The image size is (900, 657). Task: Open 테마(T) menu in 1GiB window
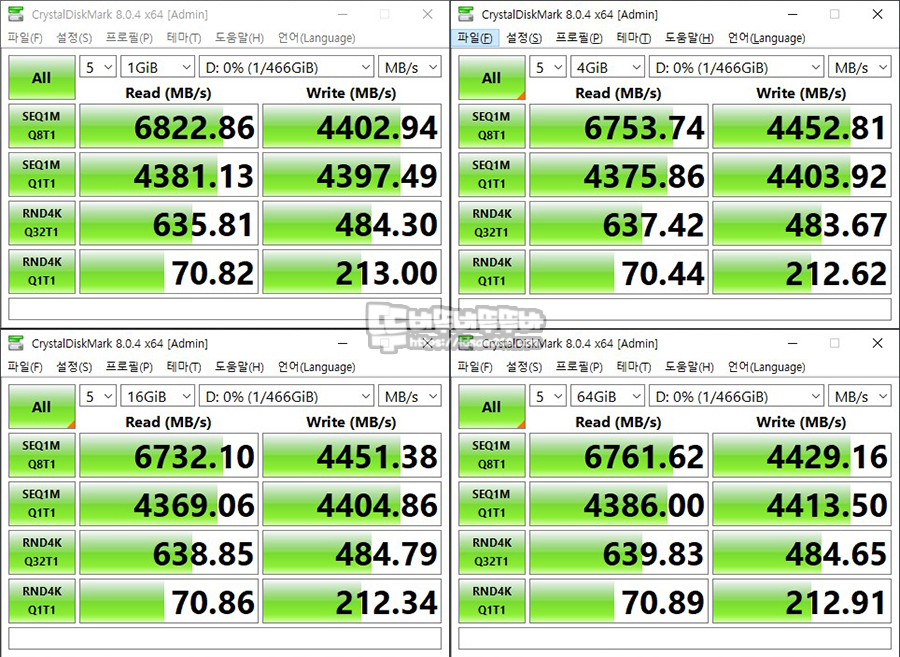click(x=184, y=38)
